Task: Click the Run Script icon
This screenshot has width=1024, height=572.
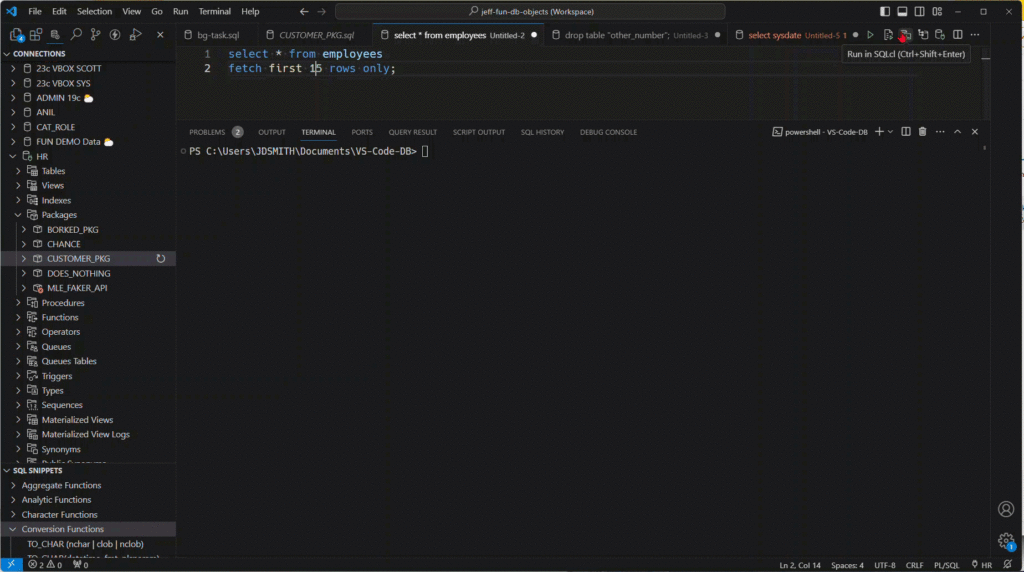Action: 888,35
